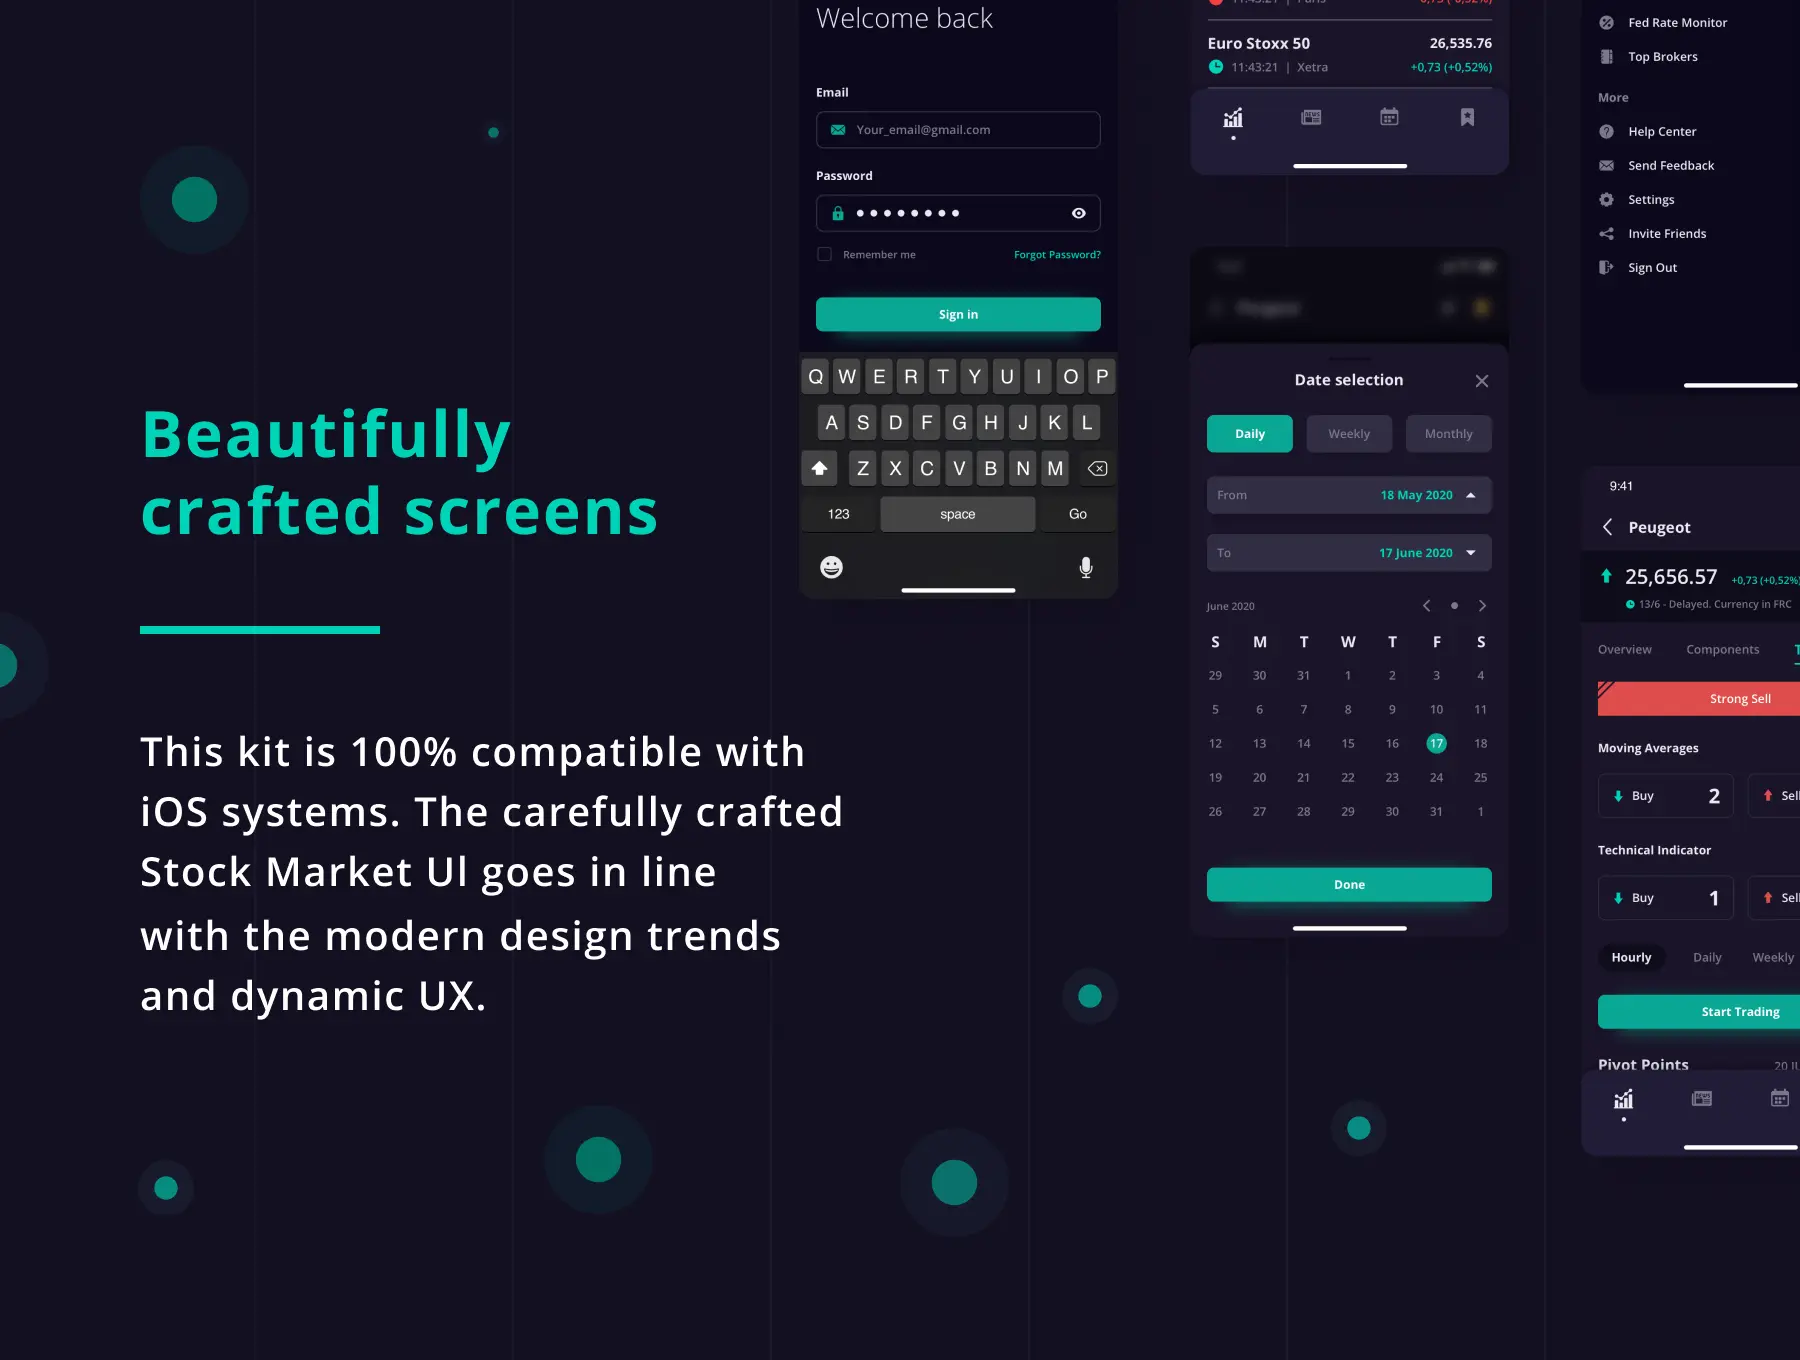1800x1360 pixels.
Task: Go to next month with right chevron
Action: tap(1482, 606)
